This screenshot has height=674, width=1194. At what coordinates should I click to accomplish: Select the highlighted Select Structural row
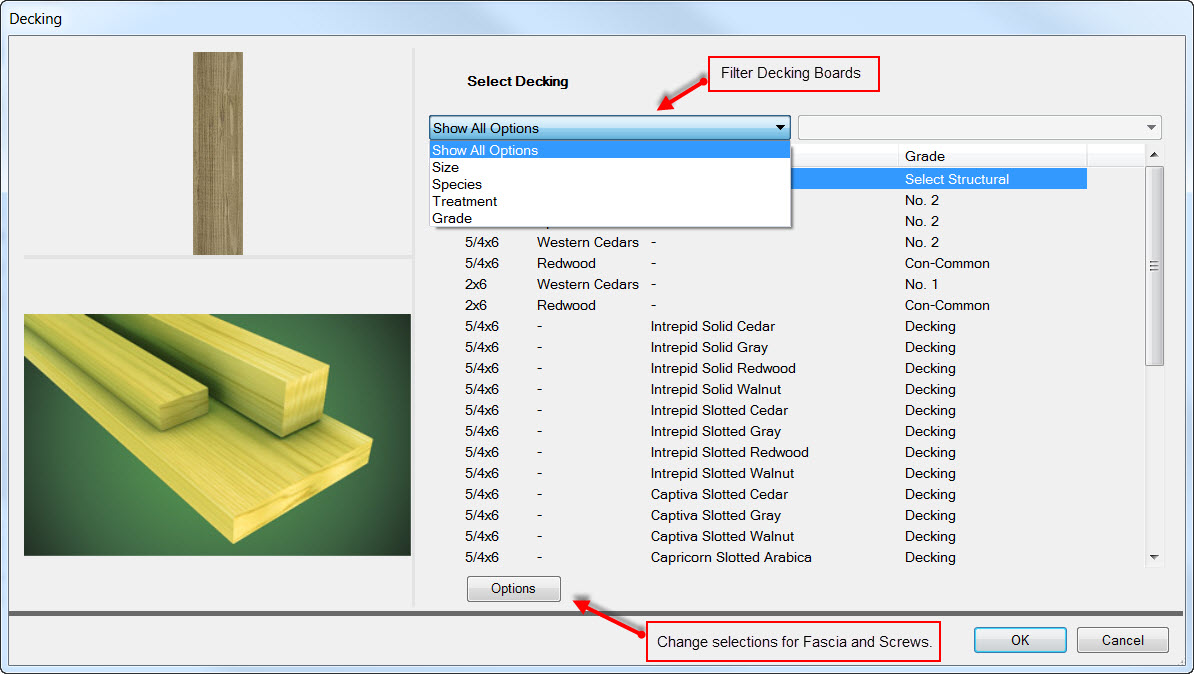(x=938, y=179)
